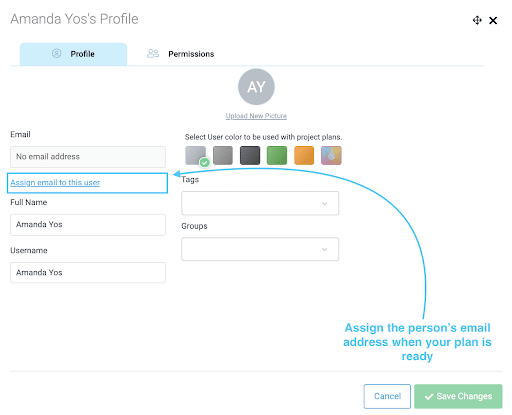Click the Full Name input field
Screen dimensions: 512x415
[88, 225]
